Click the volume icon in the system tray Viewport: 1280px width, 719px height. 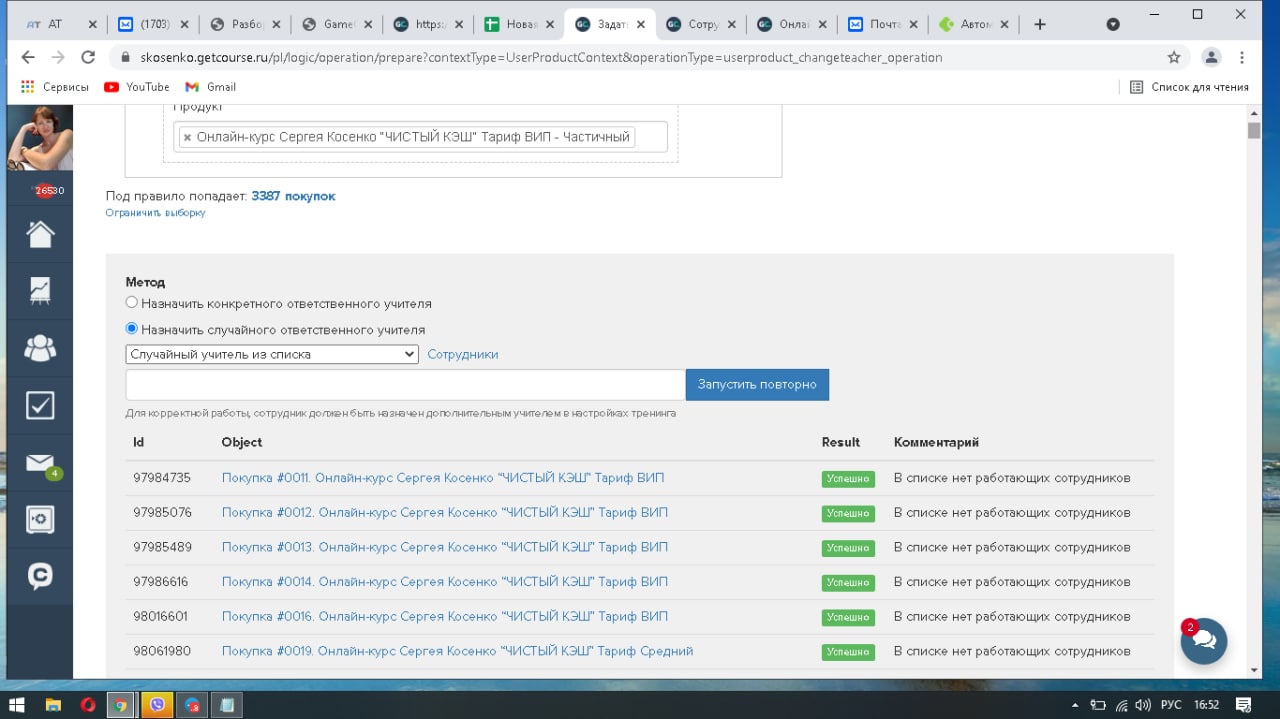(x=1144, y=705)
